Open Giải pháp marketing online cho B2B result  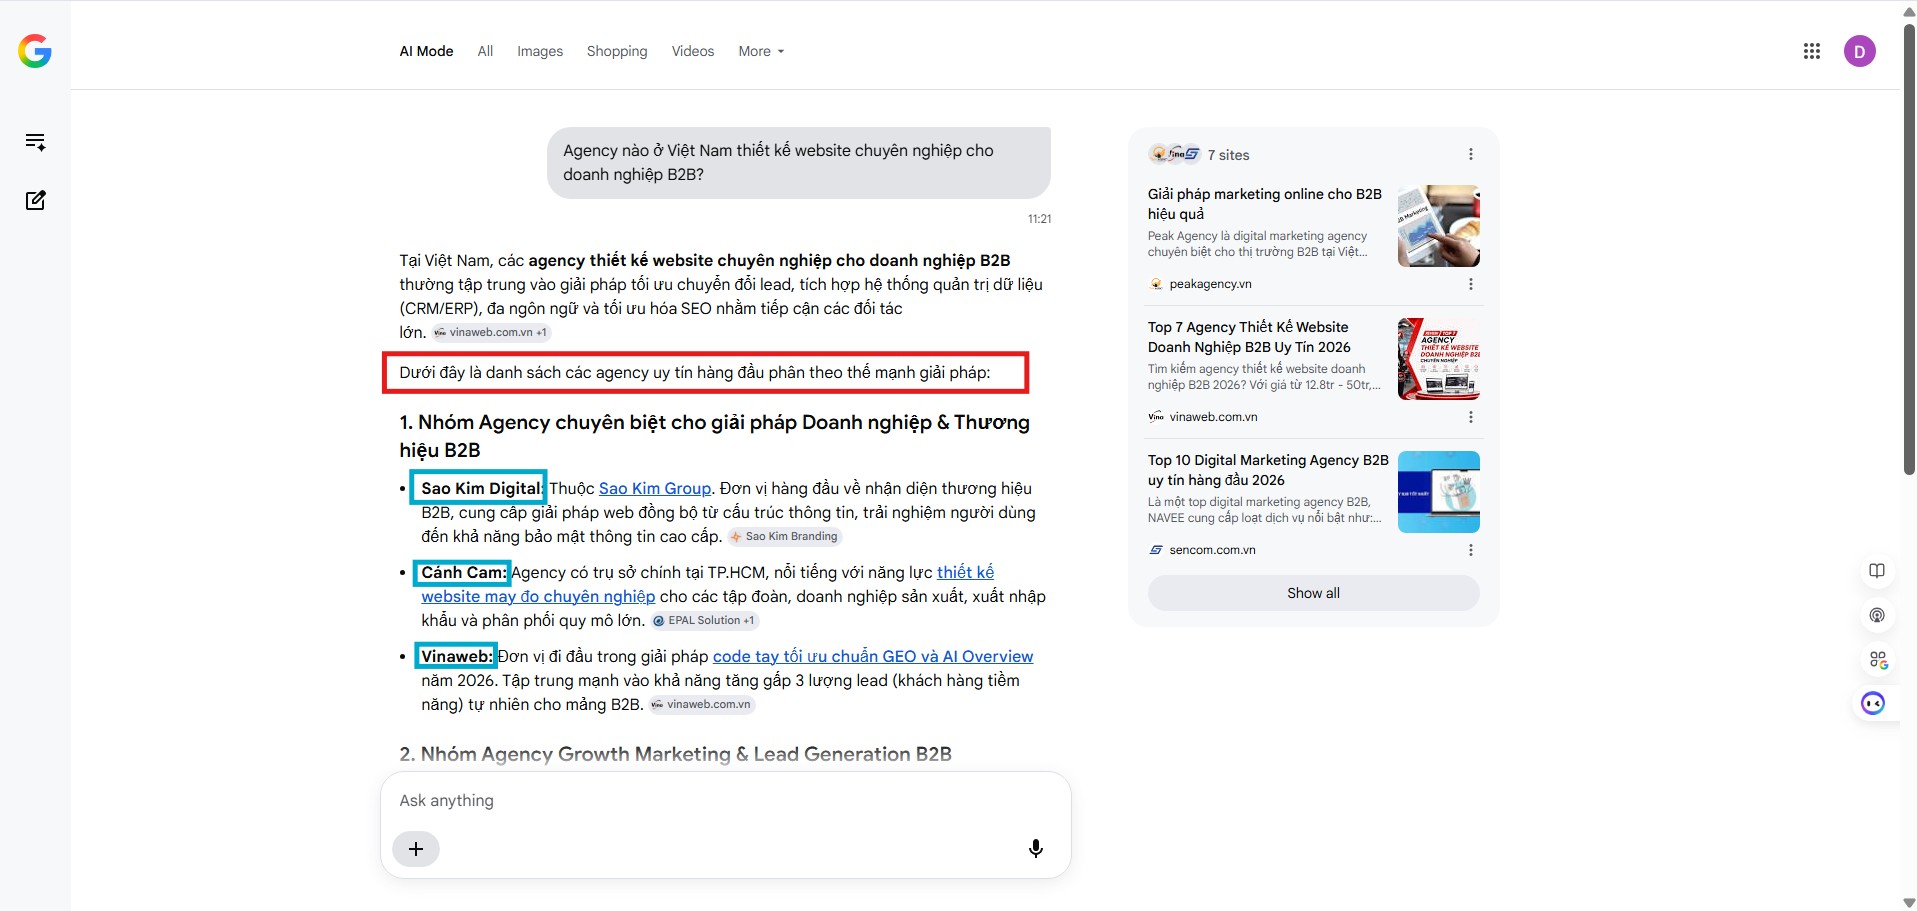point(1265,204)
